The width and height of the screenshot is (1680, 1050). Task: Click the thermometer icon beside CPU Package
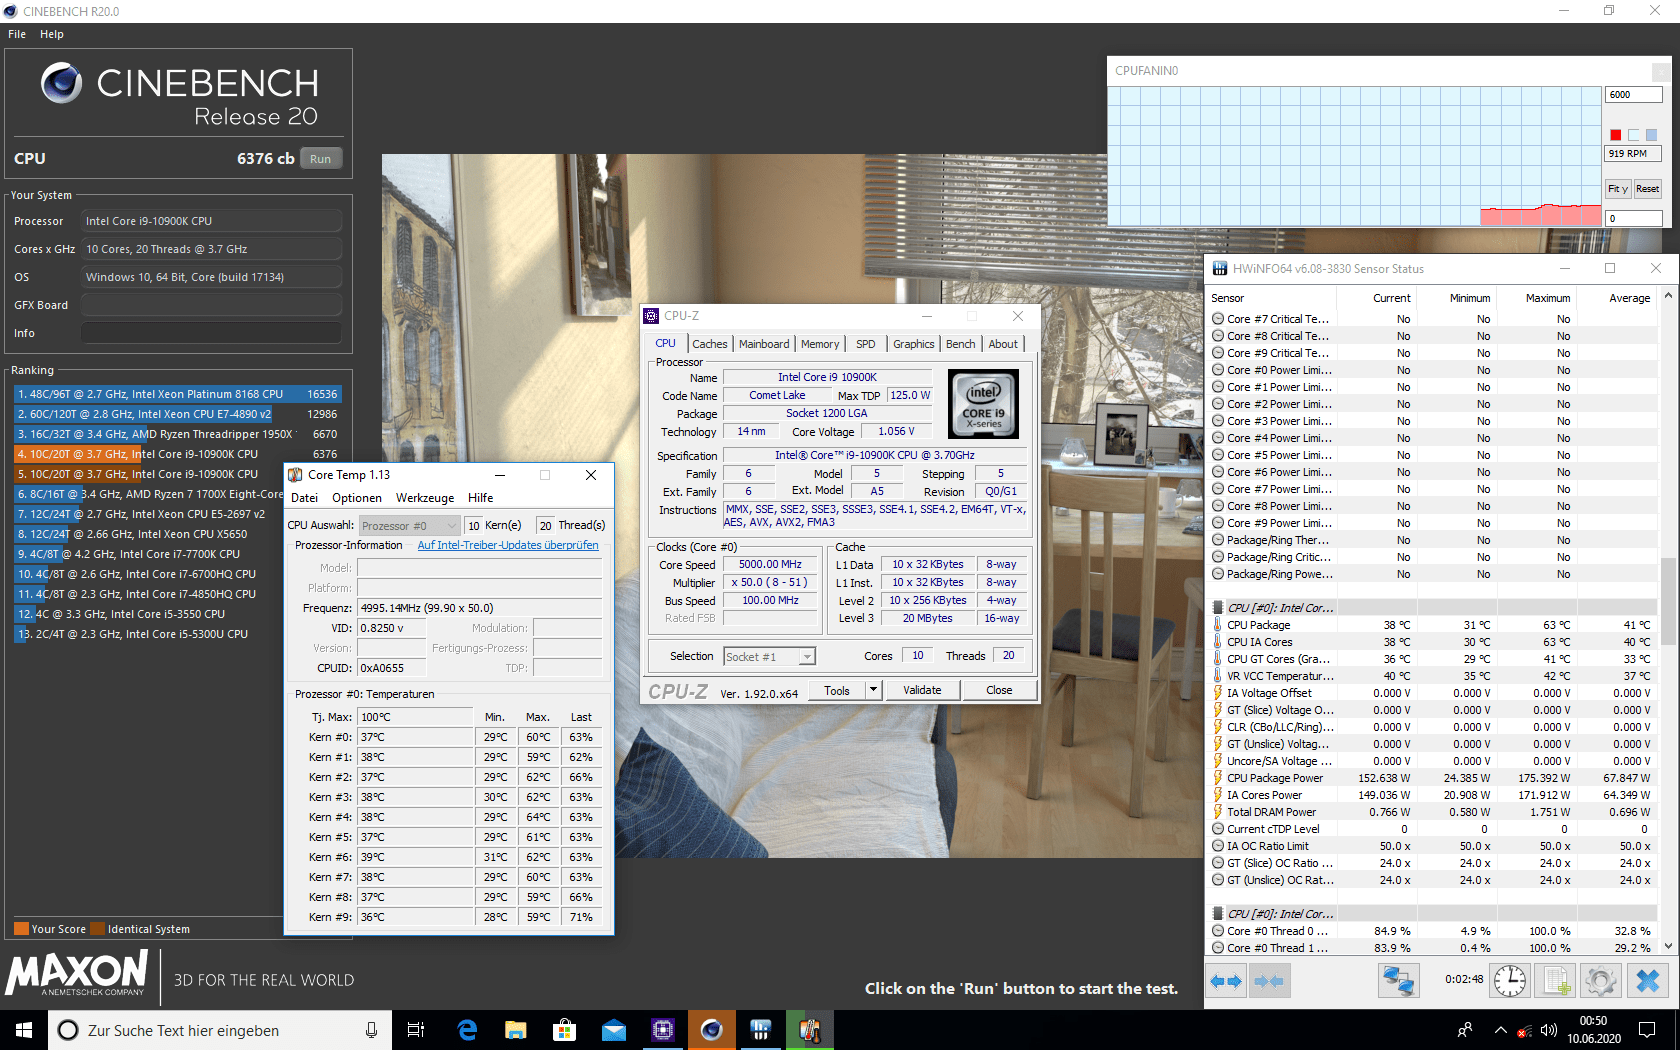click(x=1218, y=625)
